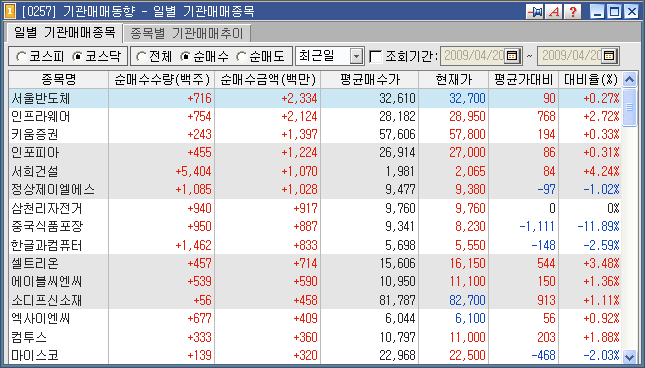Sort by 대비율(%) column header
The width and height of the screenshot is (645, 368).
point(590,79)
